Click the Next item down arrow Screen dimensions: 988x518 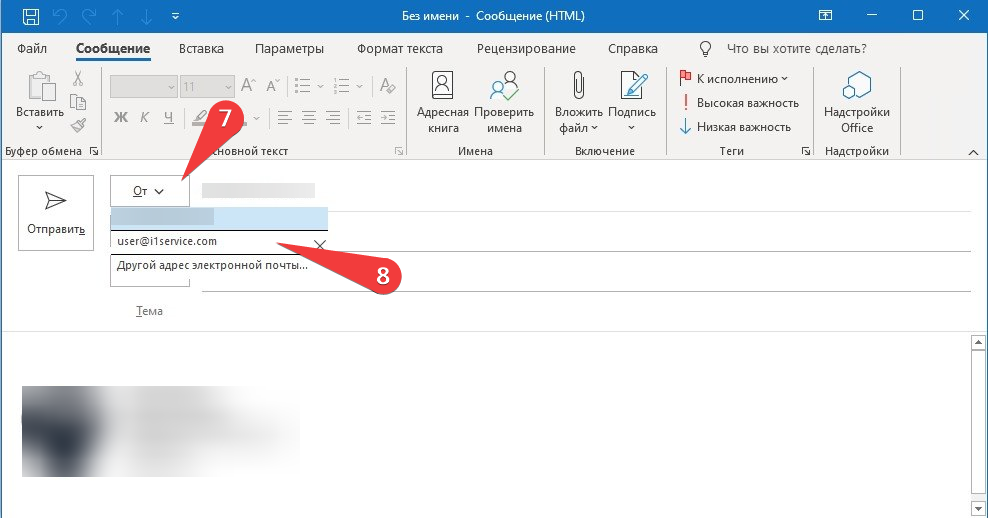146,16
